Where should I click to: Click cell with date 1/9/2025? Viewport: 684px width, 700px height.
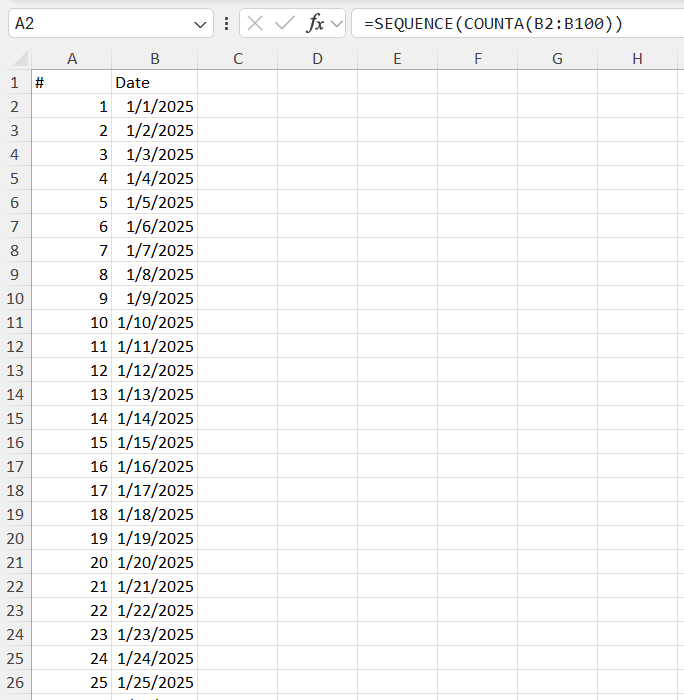click(x=154, y=298)
